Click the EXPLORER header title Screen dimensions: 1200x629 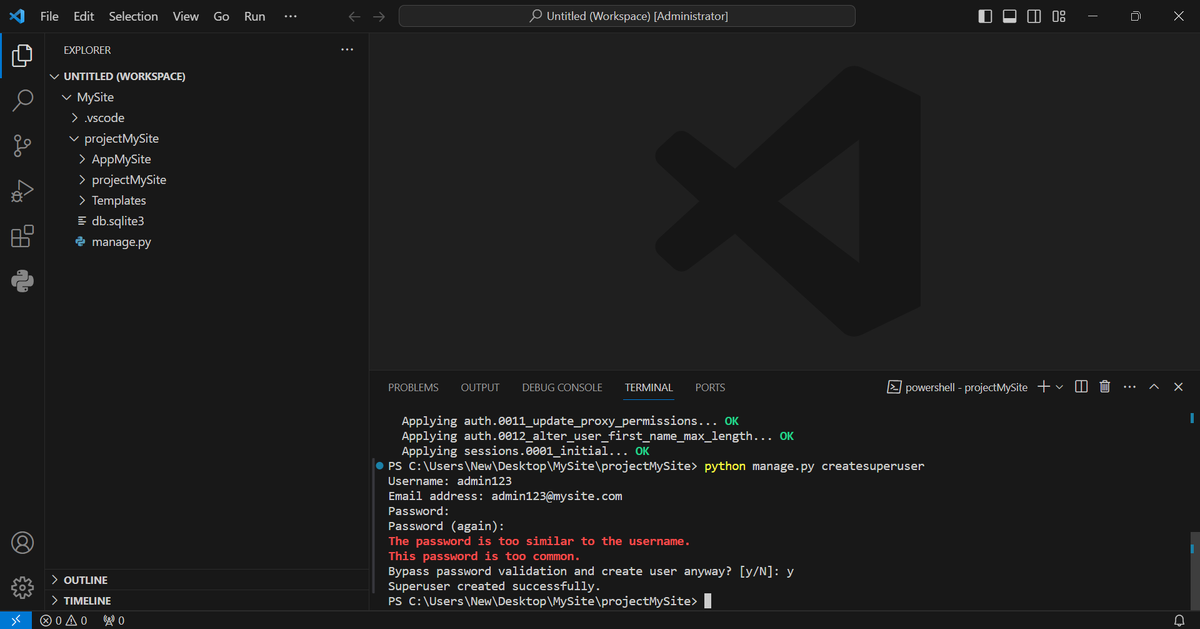(87, 50)
